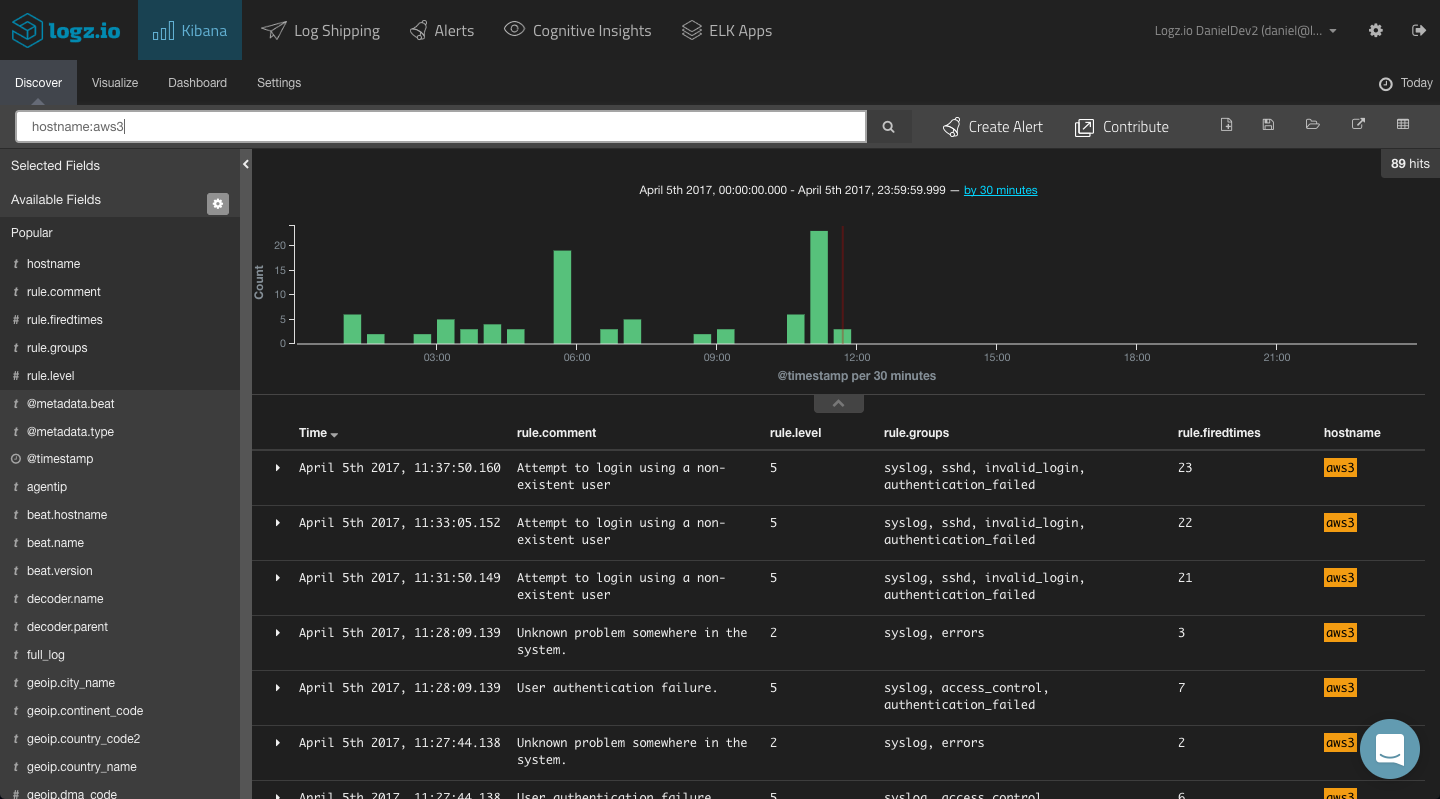Open available fields gear settings
1440x799 pixels.
tap(218, 204)
